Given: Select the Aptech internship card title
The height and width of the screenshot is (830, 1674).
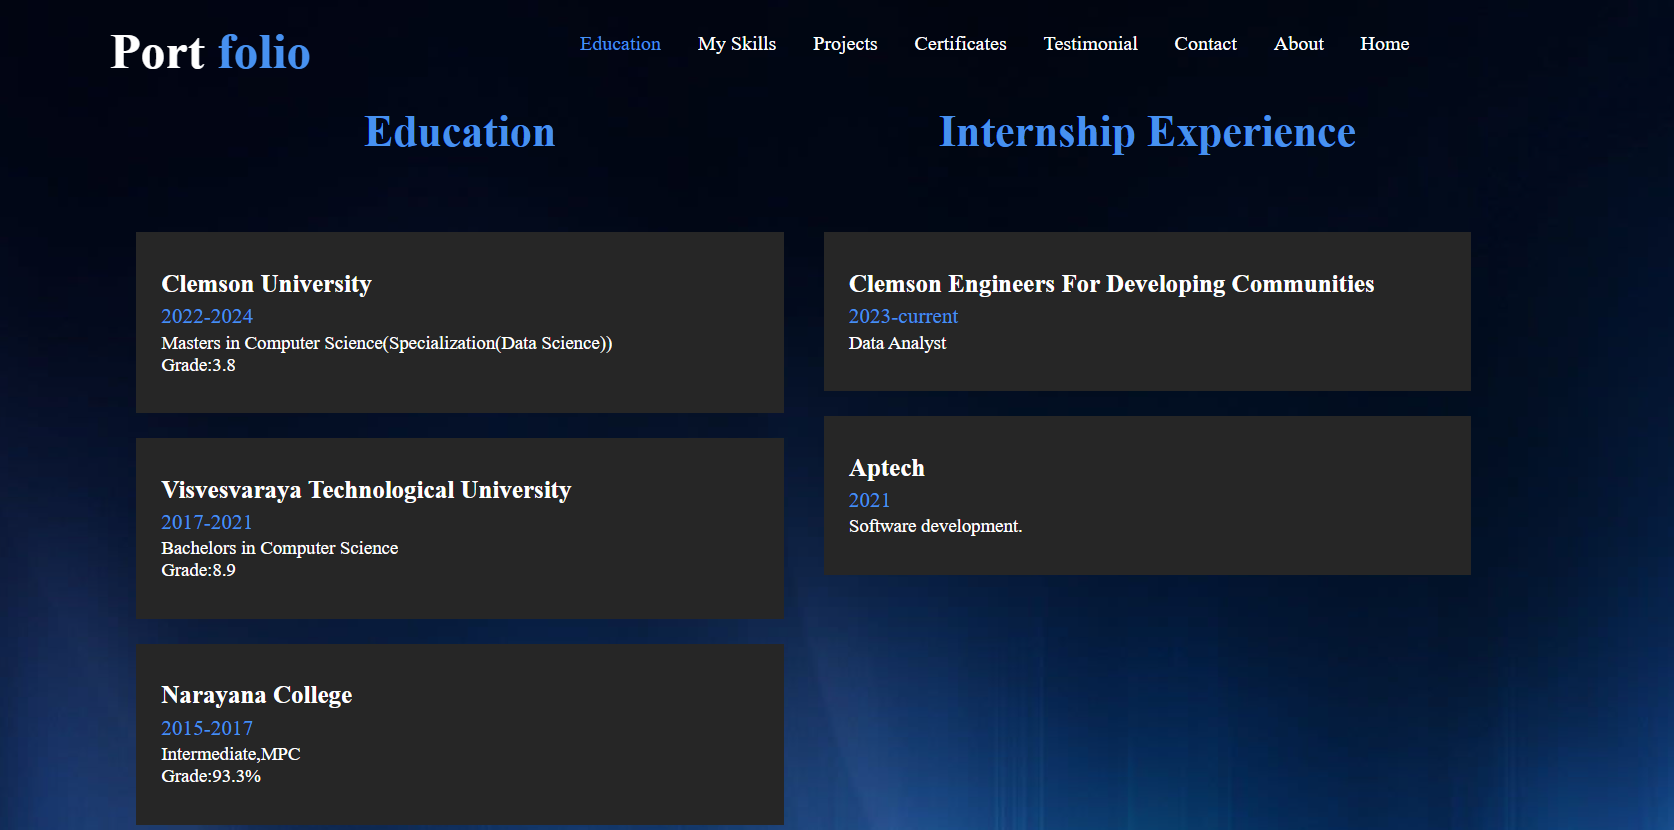Looking at the screenshot, I should click(x=886, y=468).
